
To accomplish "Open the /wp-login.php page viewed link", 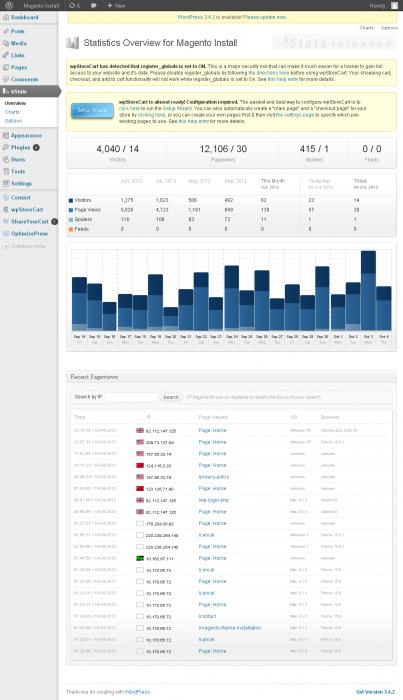I will 213,500.
